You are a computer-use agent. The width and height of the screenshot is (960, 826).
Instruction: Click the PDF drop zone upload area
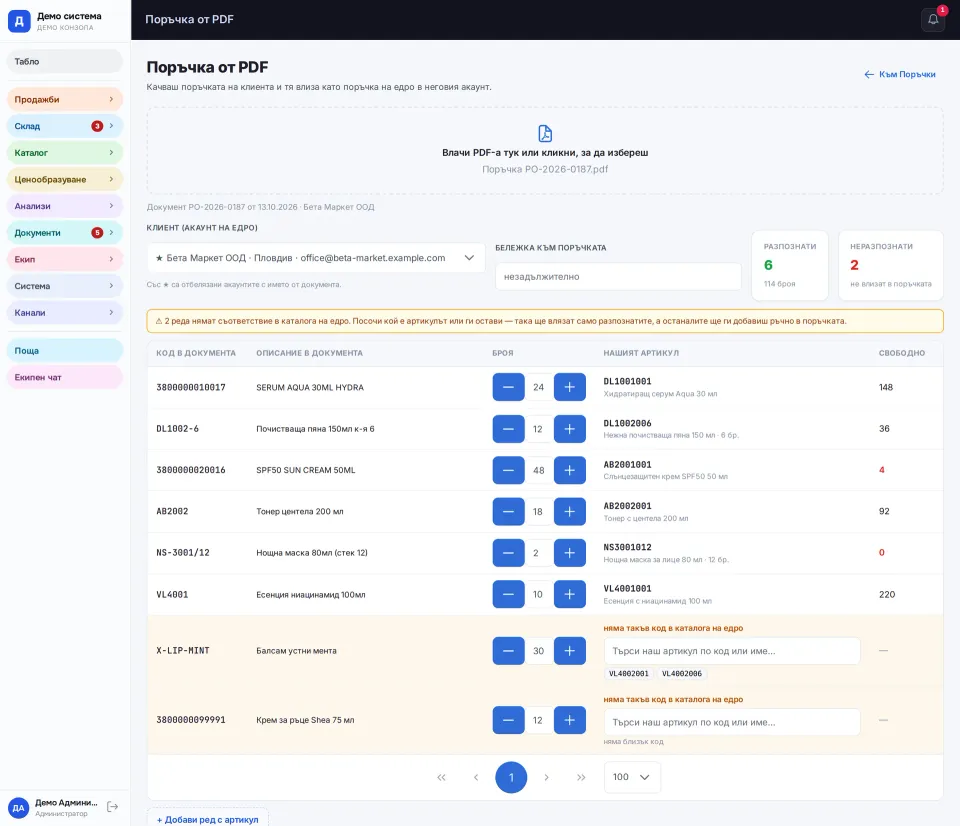545,151
